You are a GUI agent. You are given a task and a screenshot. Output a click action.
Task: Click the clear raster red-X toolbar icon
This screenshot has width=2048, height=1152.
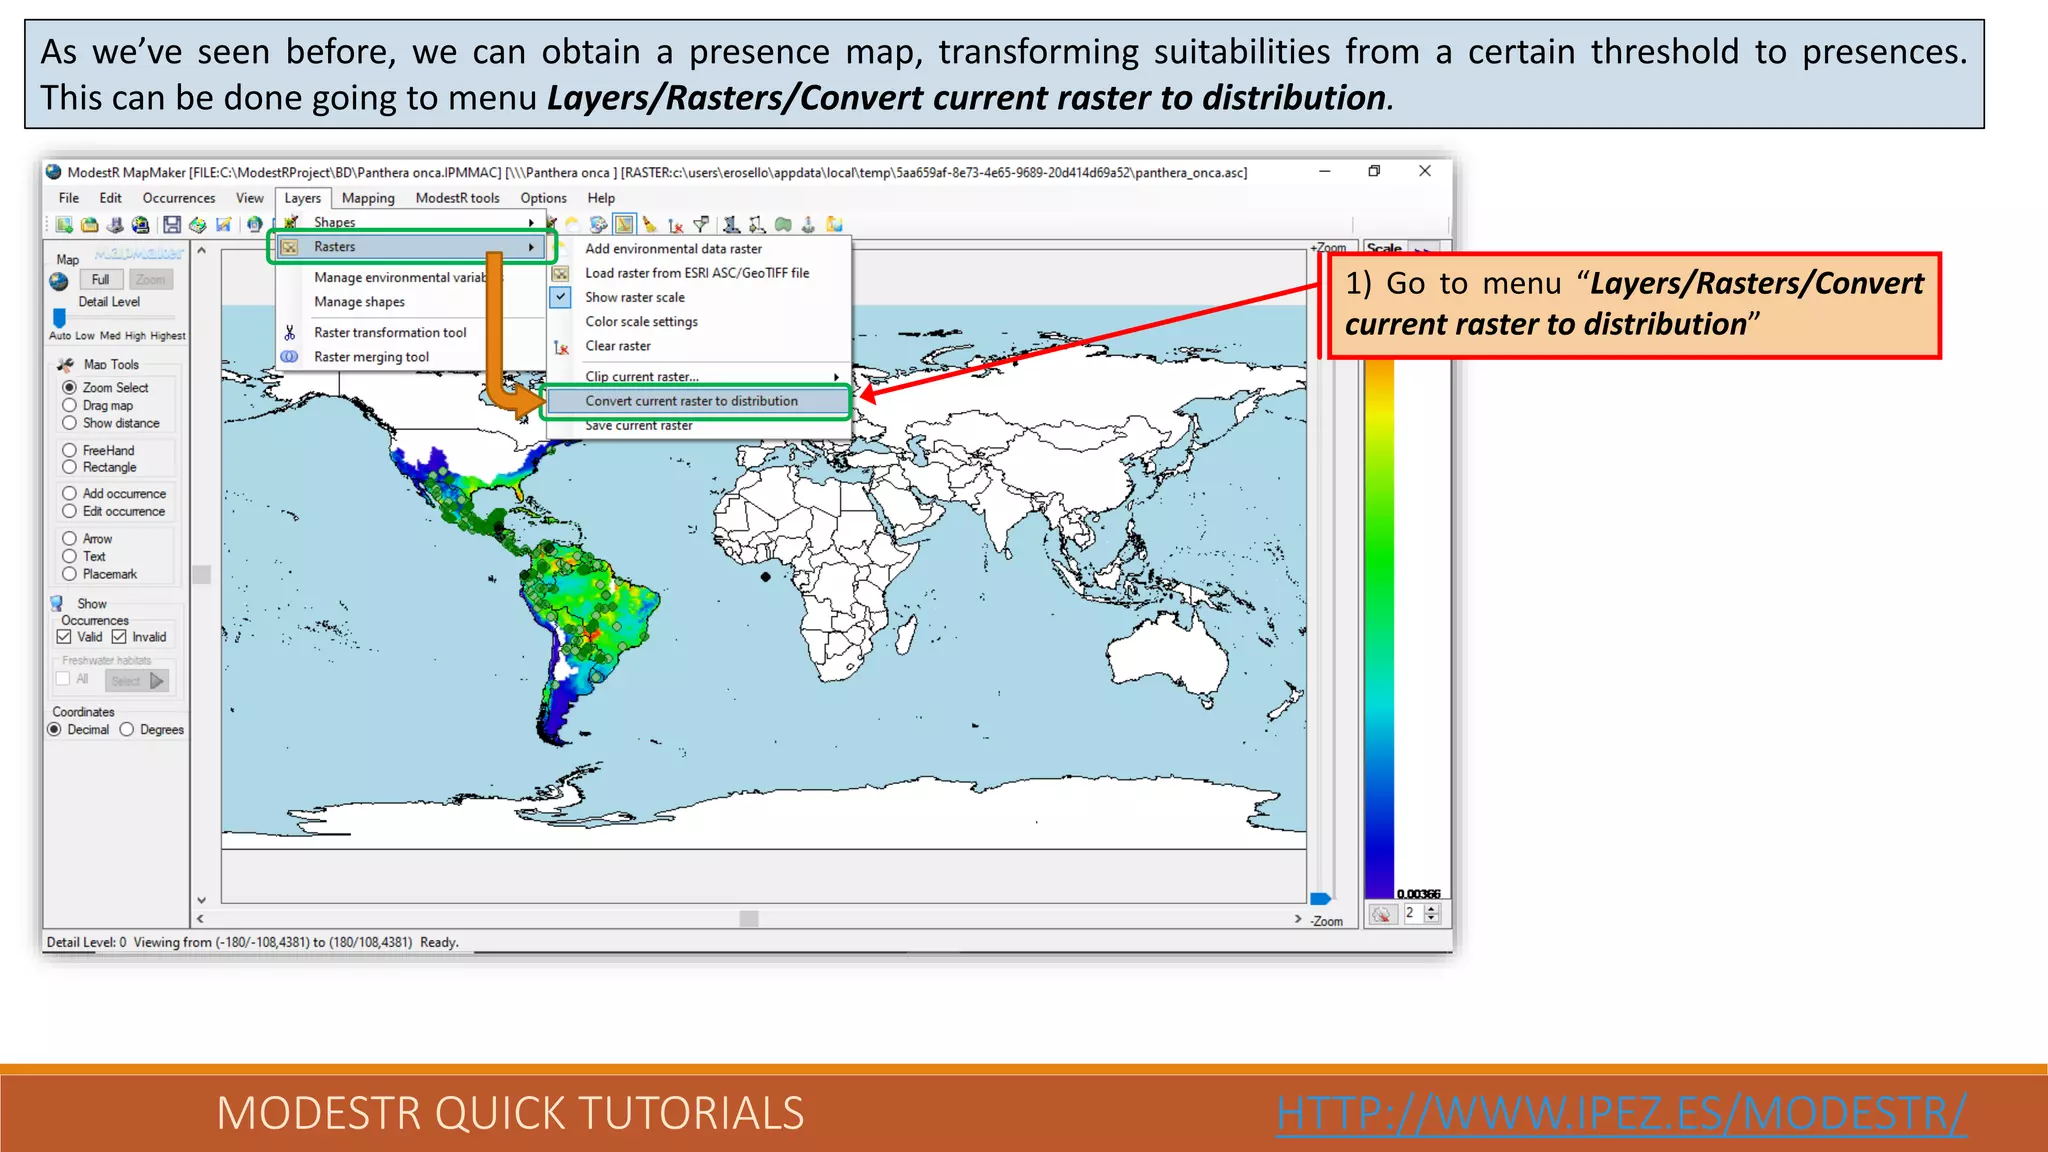click(x=676, y=224)
